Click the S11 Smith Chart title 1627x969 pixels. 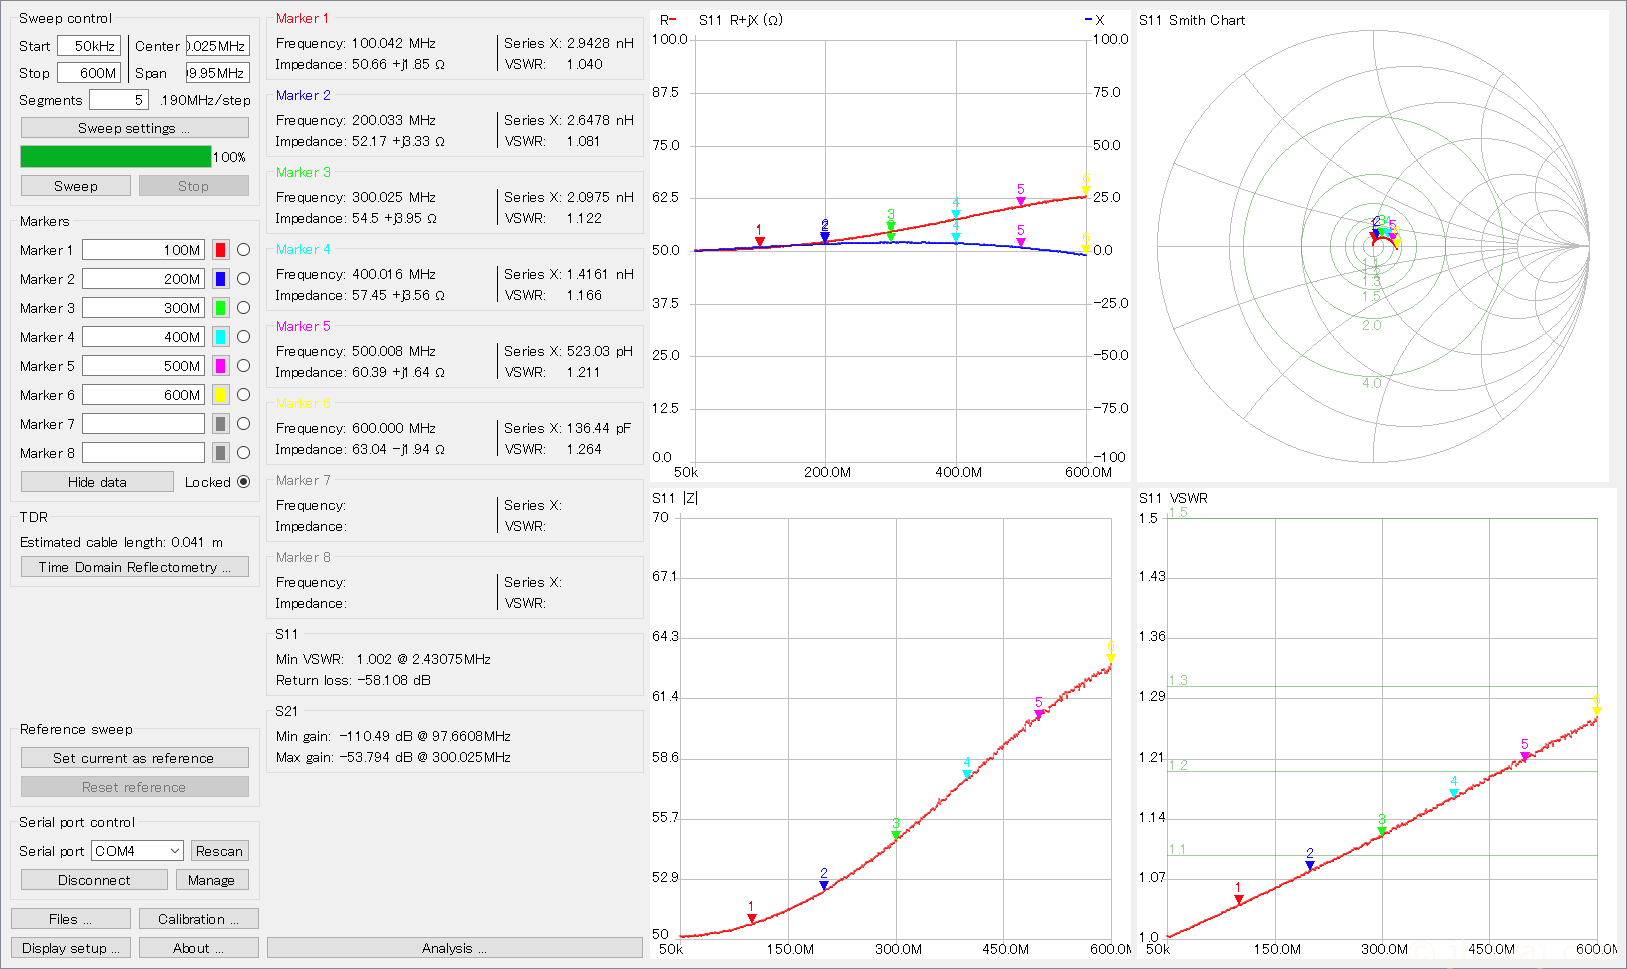(1192, 20)
